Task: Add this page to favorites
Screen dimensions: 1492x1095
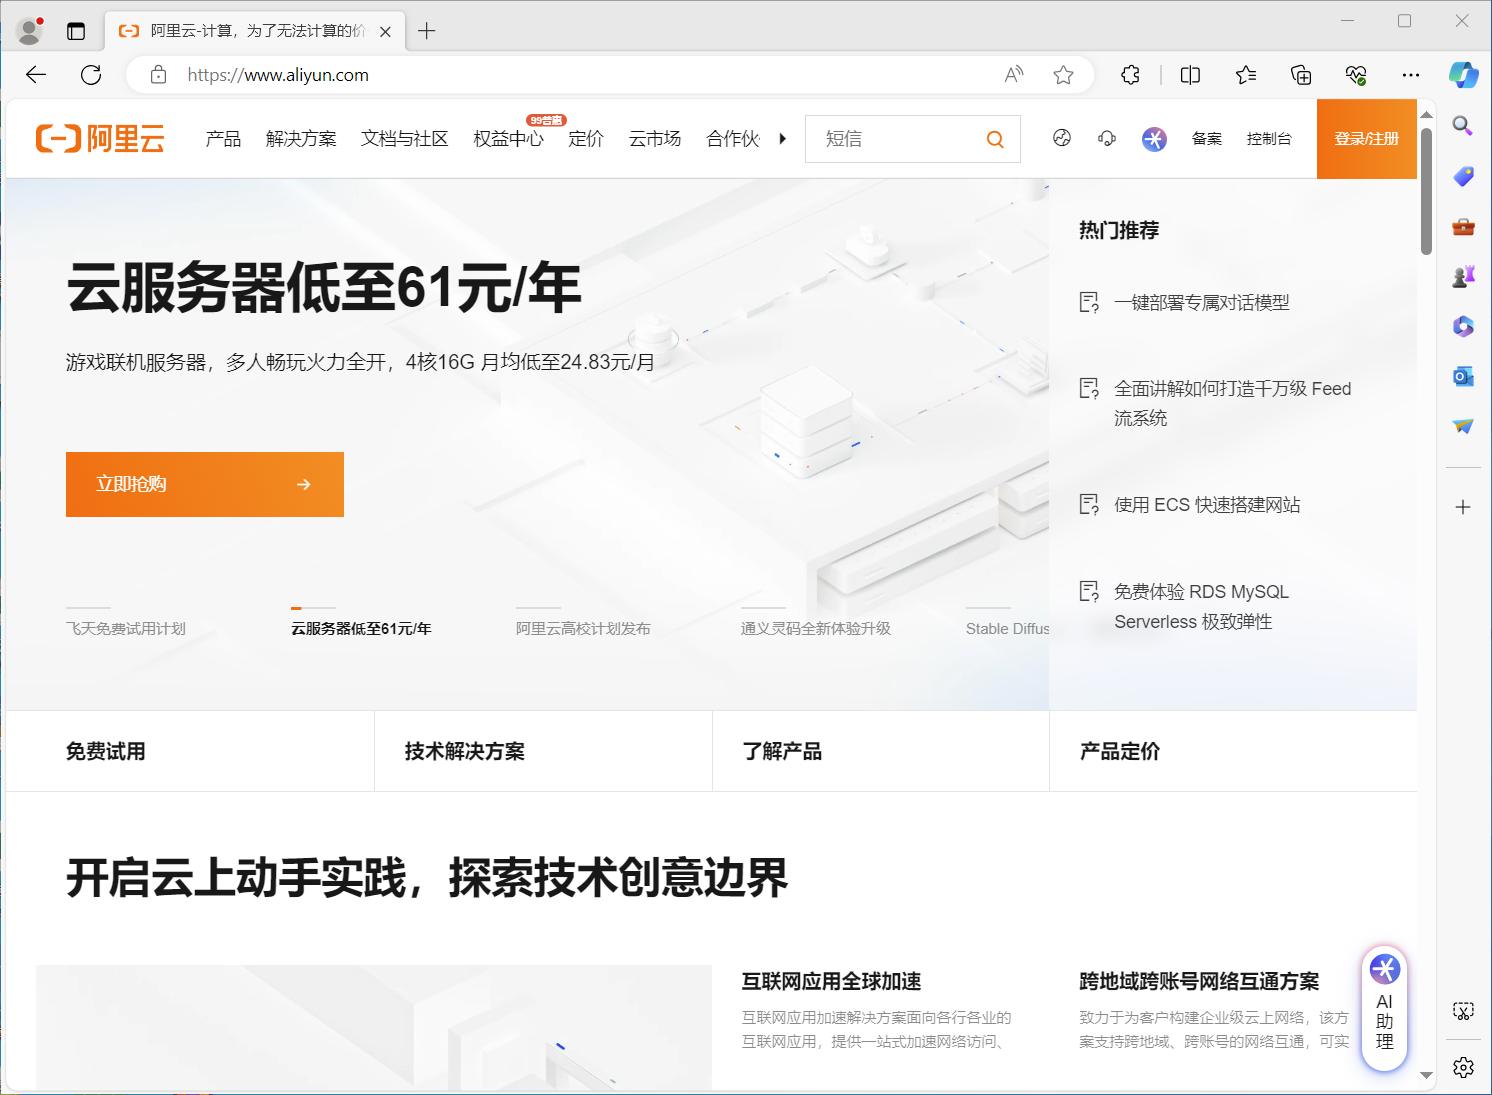Action: pos(1063,75)
